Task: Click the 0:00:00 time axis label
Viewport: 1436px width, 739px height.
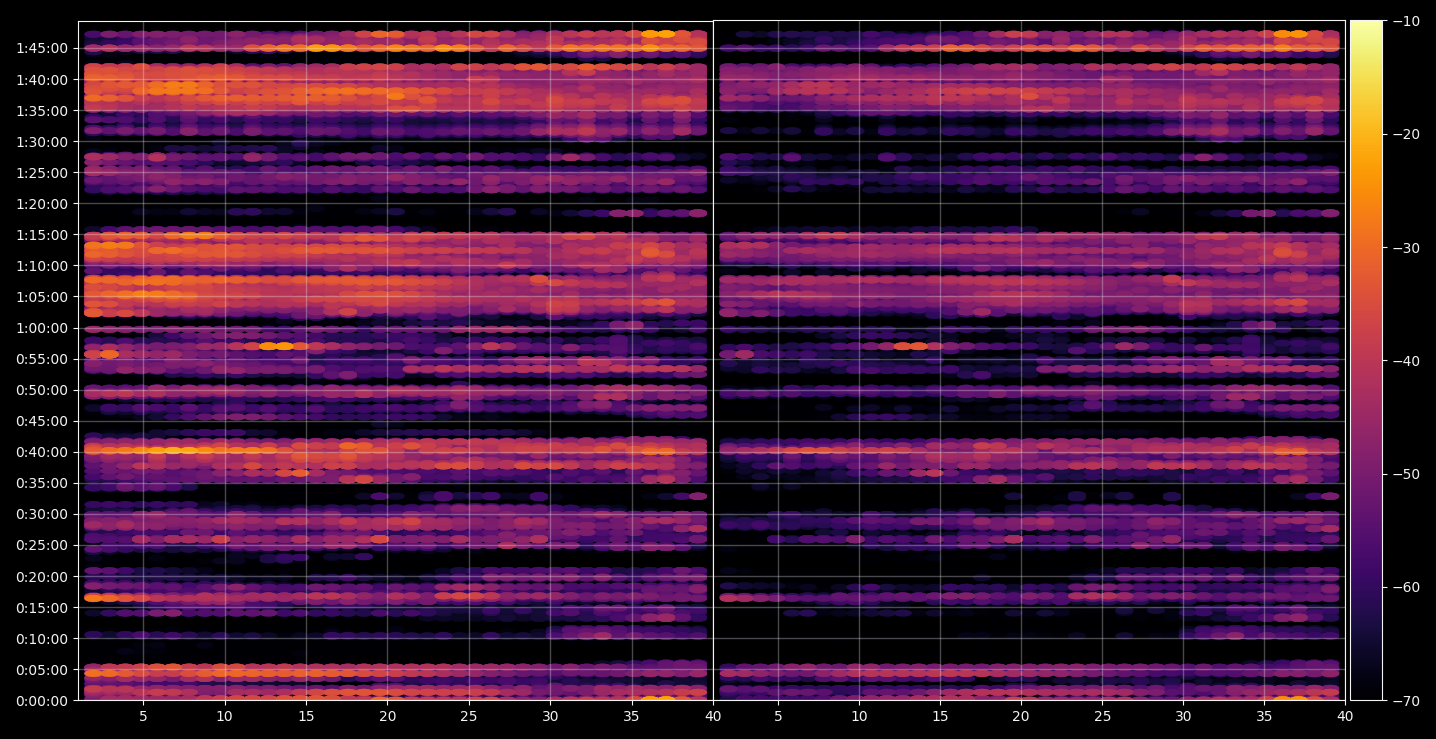Action: click(x=42, y=701)
